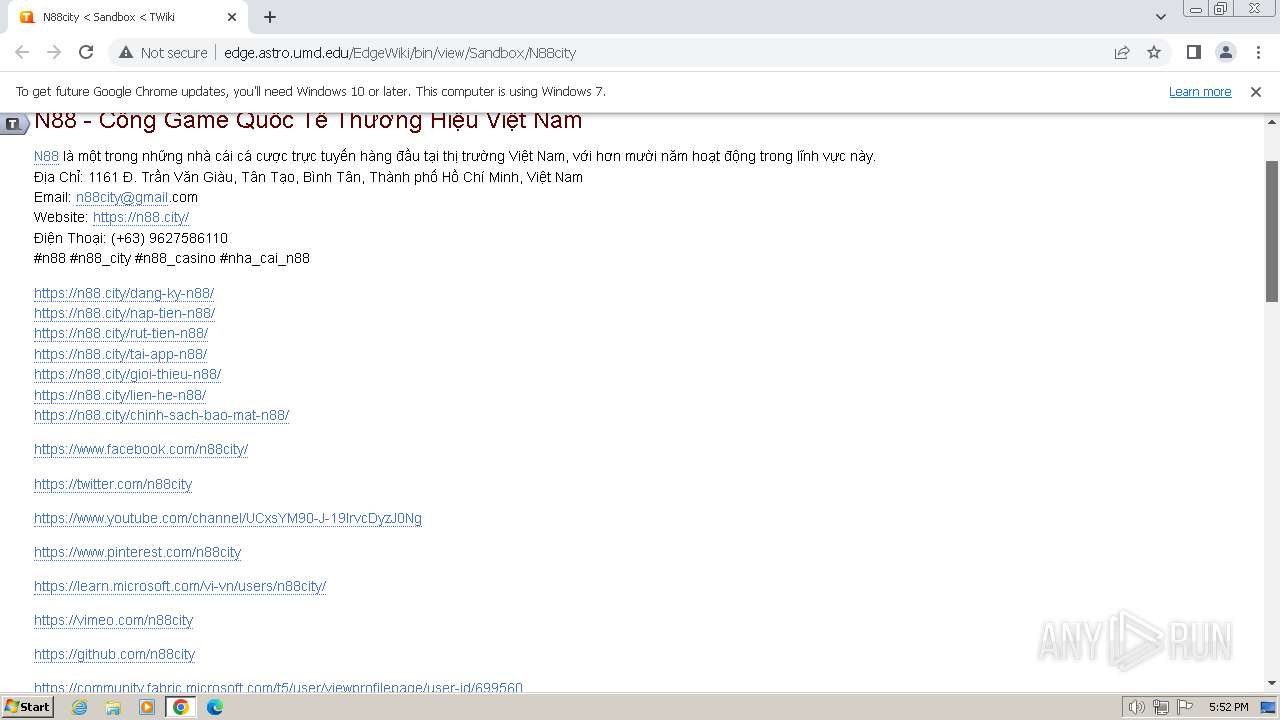Open GitHub n88city link
Image resolution: width=1280 pixels, height=720 pixels.
tap(114, 654)
